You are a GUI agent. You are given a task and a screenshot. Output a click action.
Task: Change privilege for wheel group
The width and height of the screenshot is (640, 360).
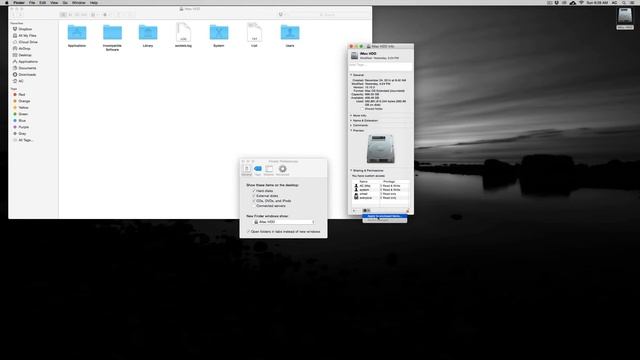(x=389, y=194)
